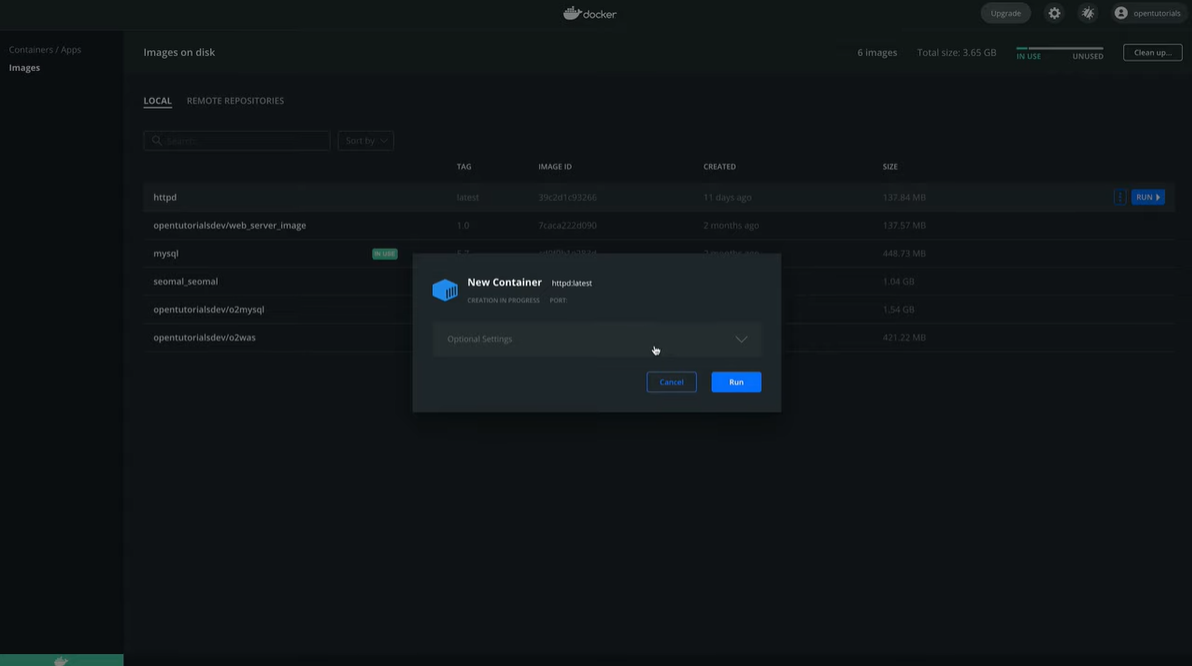The height and width of the screenshot is (666, 1192).
Task: Open the Sort by dropdown
Action: pyautogui.click(x=366, y=141)
